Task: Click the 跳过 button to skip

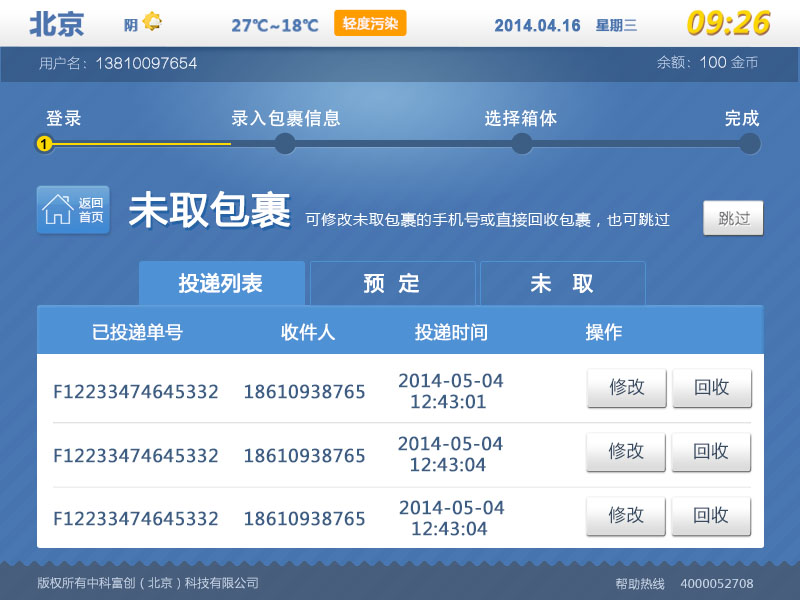Action: click(733, 217)
